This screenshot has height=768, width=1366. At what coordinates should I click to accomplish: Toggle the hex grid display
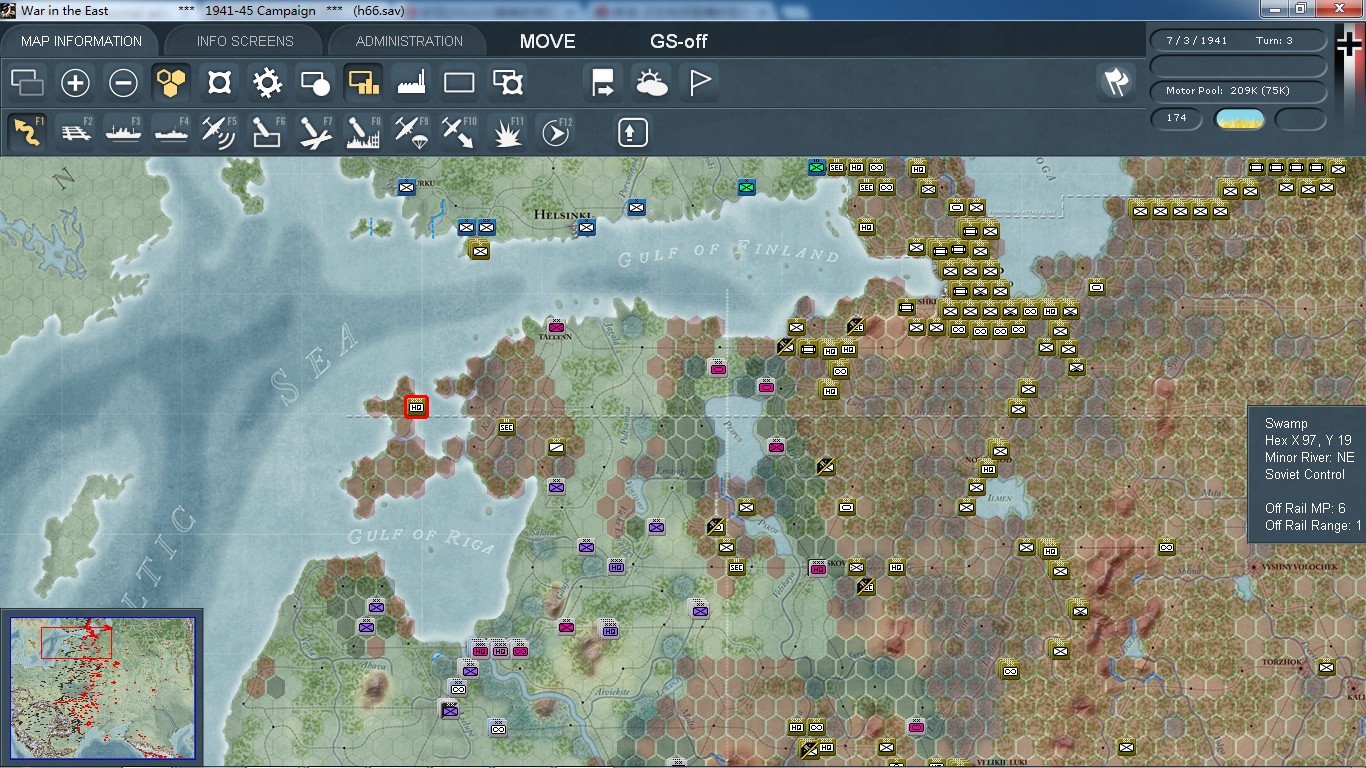coord(171,83)
